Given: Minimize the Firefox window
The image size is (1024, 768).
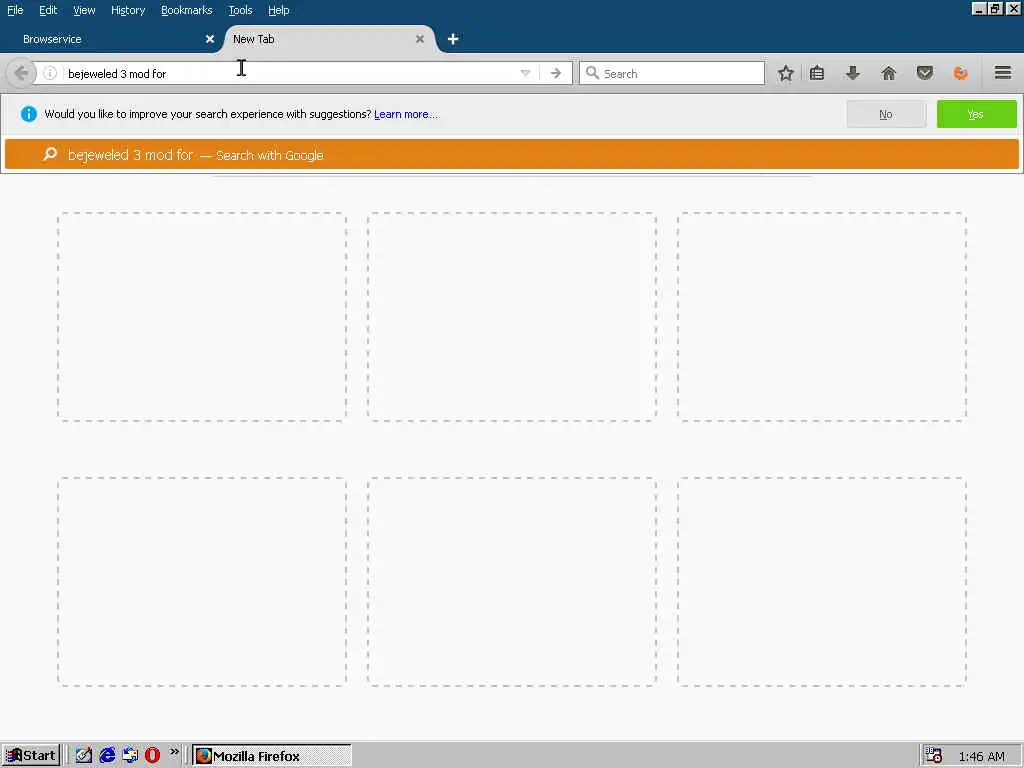Looking at the screenshot, I should [x=978, y=8].
